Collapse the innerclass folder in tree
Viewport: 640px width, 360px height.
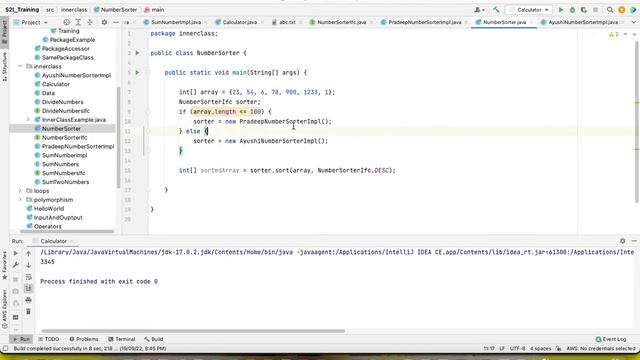20,66
